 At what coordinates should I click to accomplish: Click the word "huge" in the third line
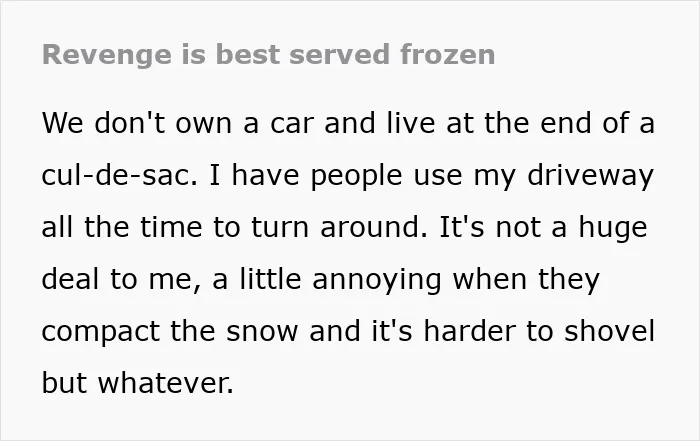click(612, 229)
